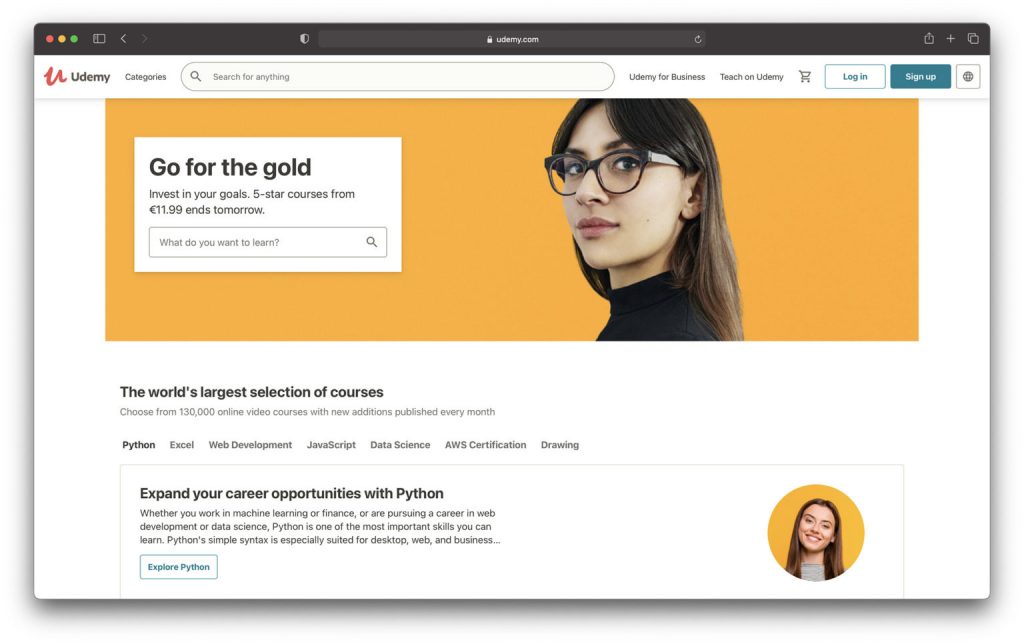This screenshot has width=1024, height=644.
Task: Go back with the Safari back arrow
Action: click(x=123, y=39)
